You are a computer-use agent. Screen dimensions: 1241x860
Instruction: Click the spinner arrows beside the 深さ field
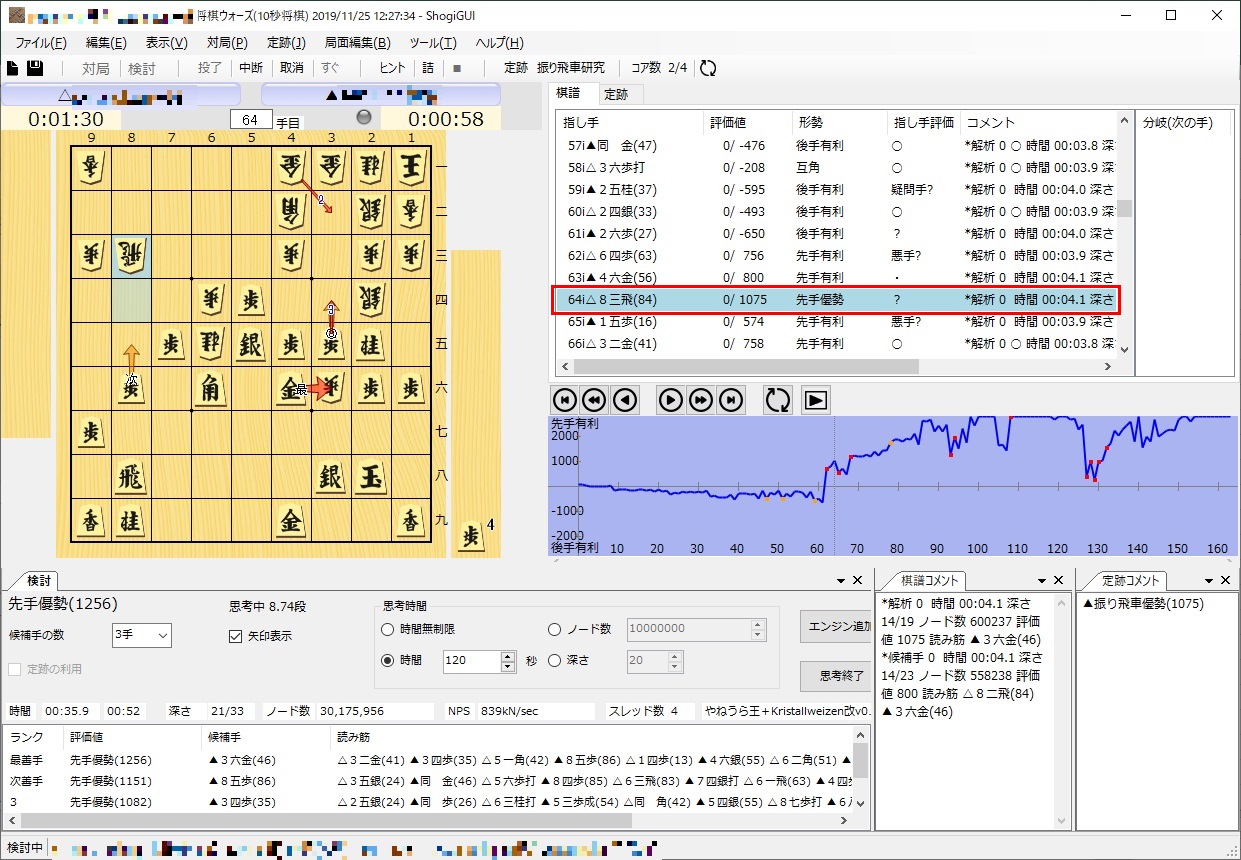click(x=674, y=661)
